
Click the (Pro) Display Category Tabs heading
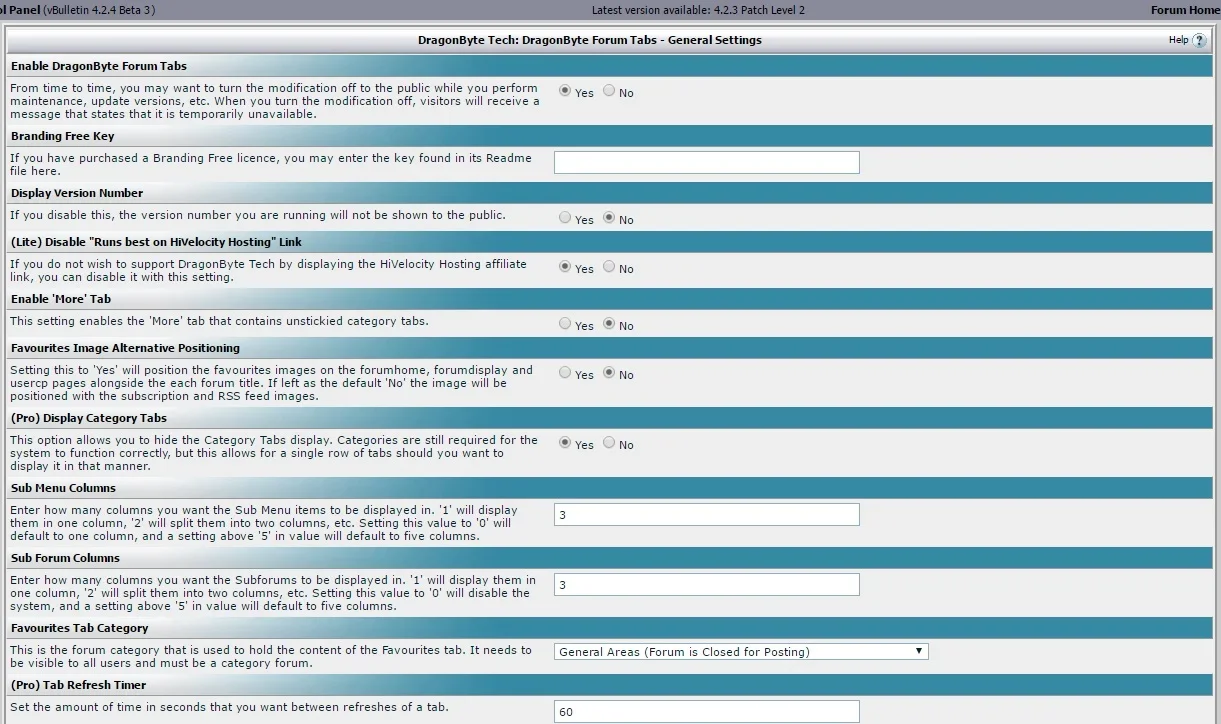point(89,418)
